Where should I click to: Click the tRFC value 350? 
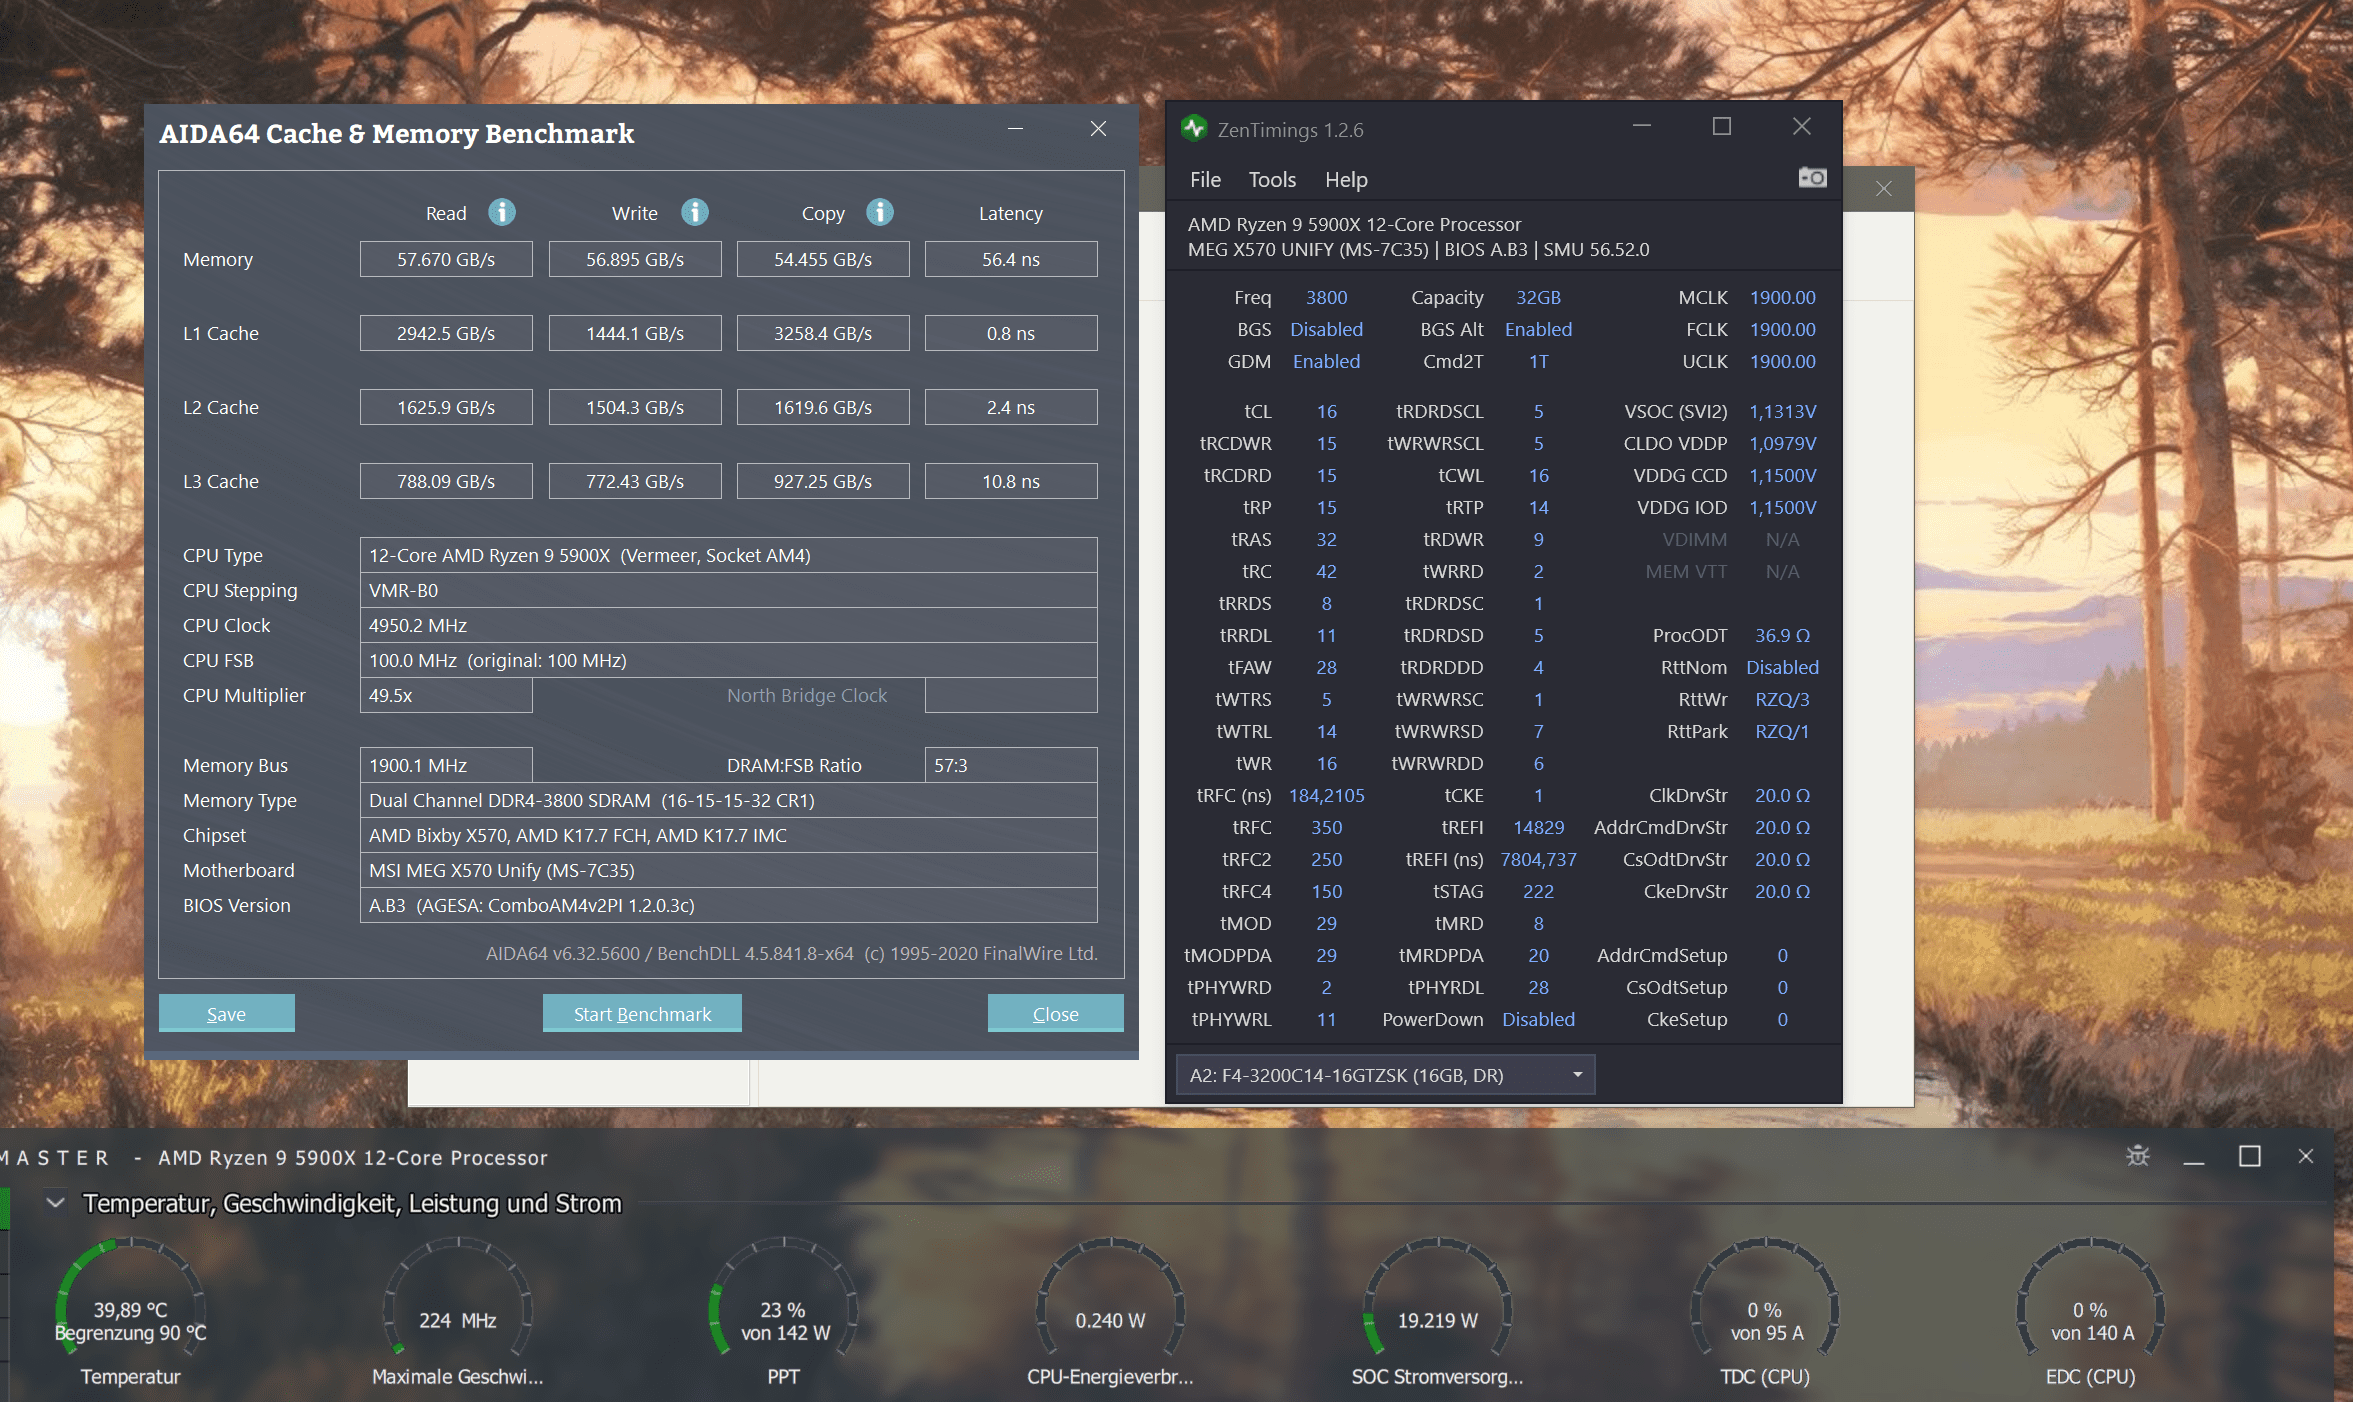1326,827
